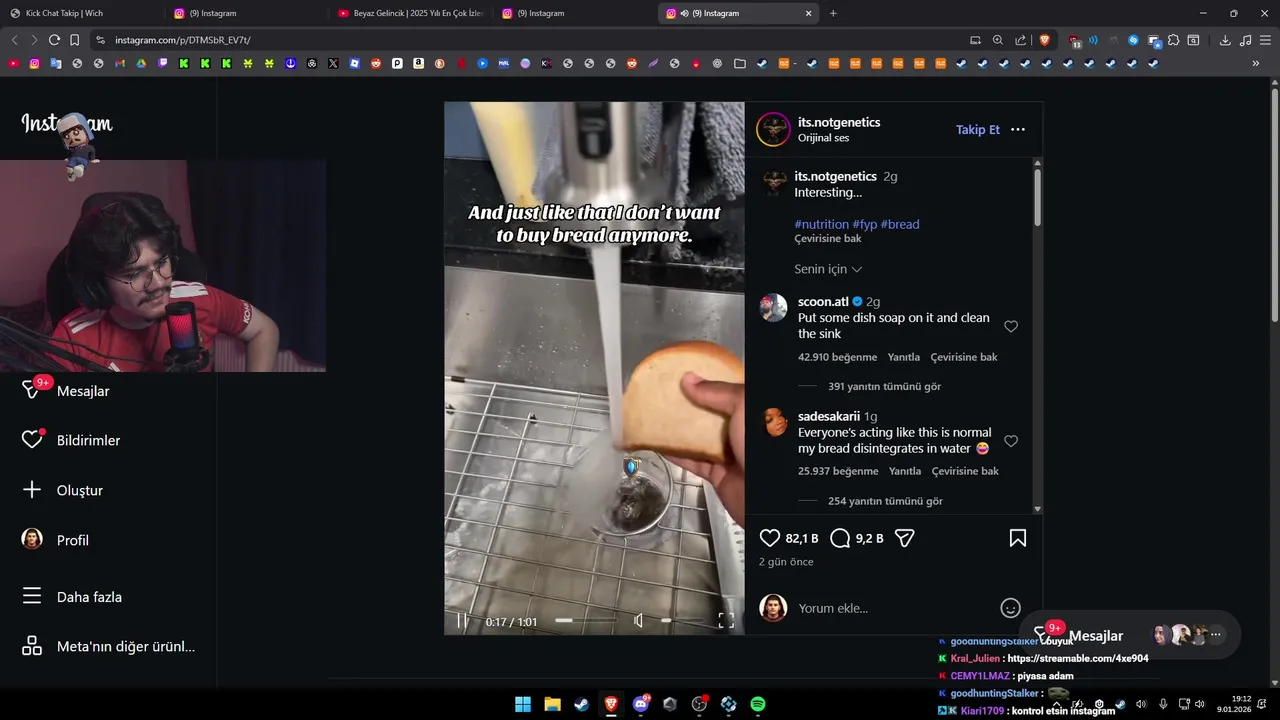View 42.910 likes on scoon.atl's comment
The image size is (1280, 720).
pyautogui.click(x=837, y=357)
